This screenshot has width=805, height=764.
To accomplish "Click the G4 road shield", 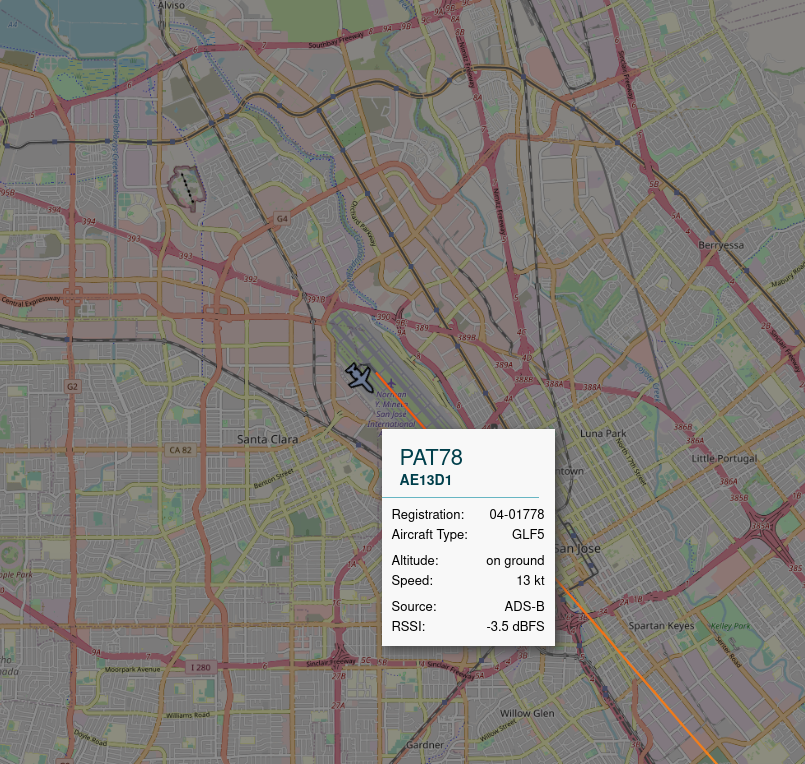I will coord(282,219).
